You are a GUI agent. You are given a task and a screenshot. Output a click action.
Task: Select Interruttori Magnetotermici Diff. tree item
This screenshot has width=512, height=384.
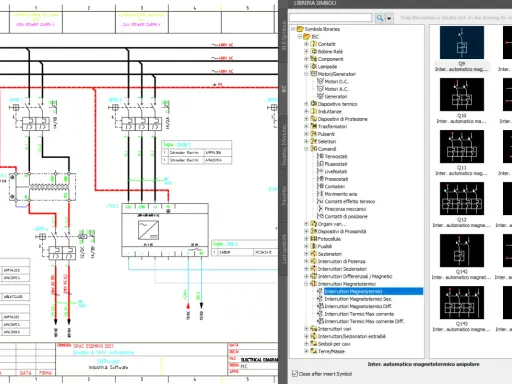pos(358,306)
